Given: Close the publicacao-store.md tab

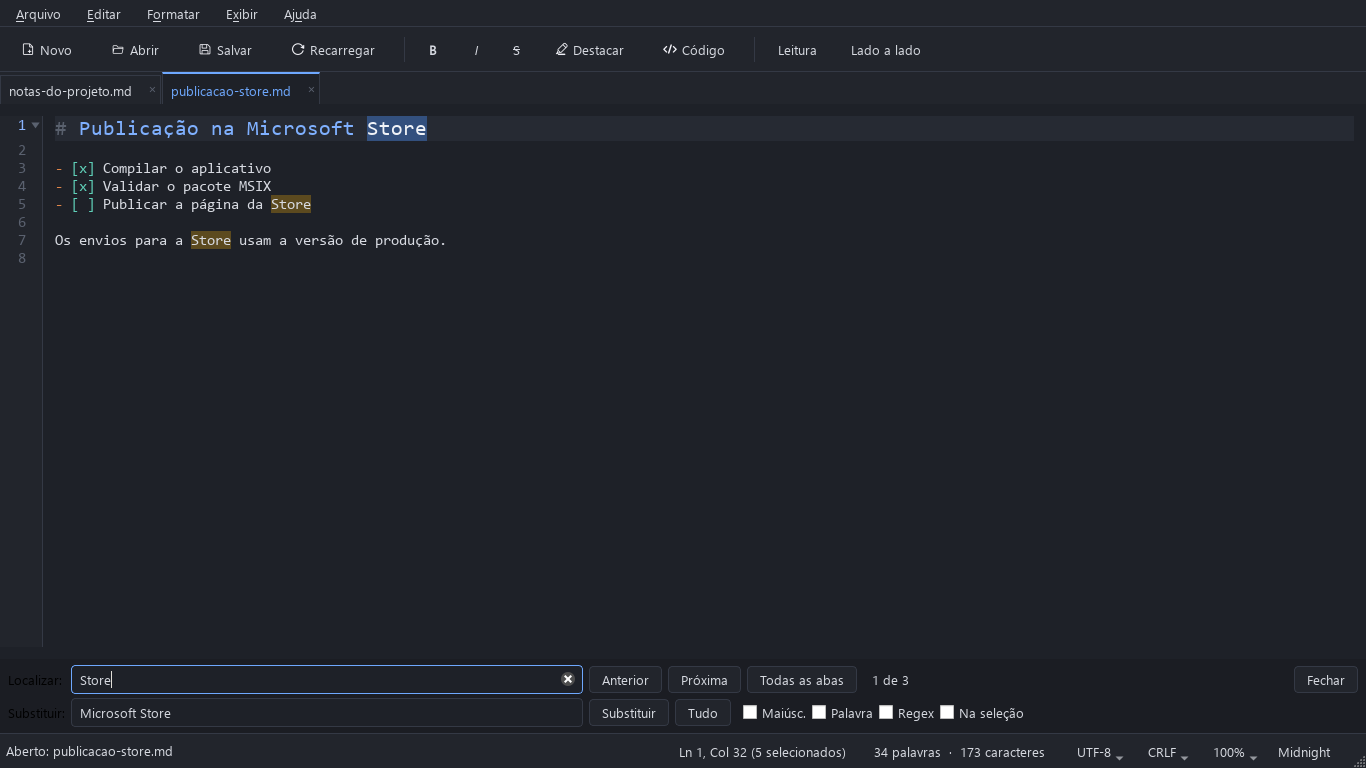Looking at the screenshot, I should [311, 90].
